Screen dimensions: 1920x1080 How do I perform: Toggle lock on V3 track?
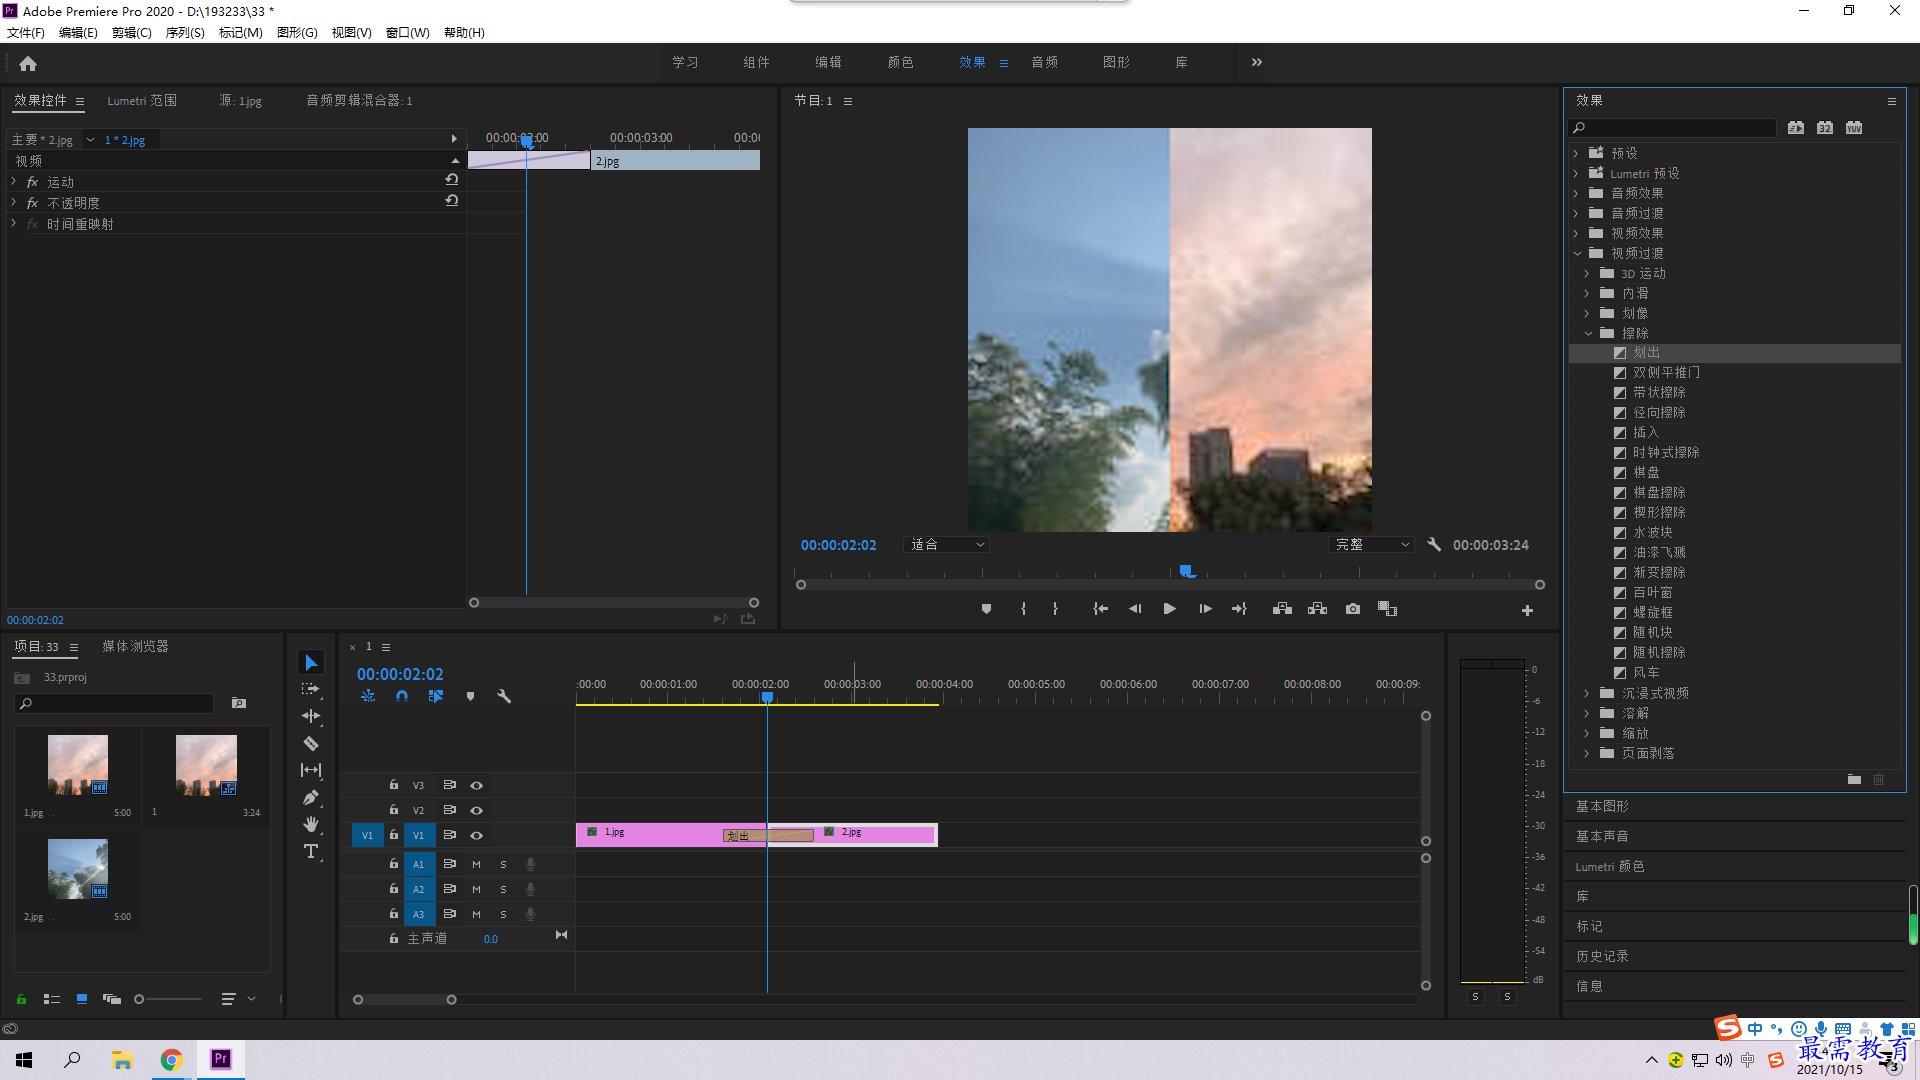(394, 785)
